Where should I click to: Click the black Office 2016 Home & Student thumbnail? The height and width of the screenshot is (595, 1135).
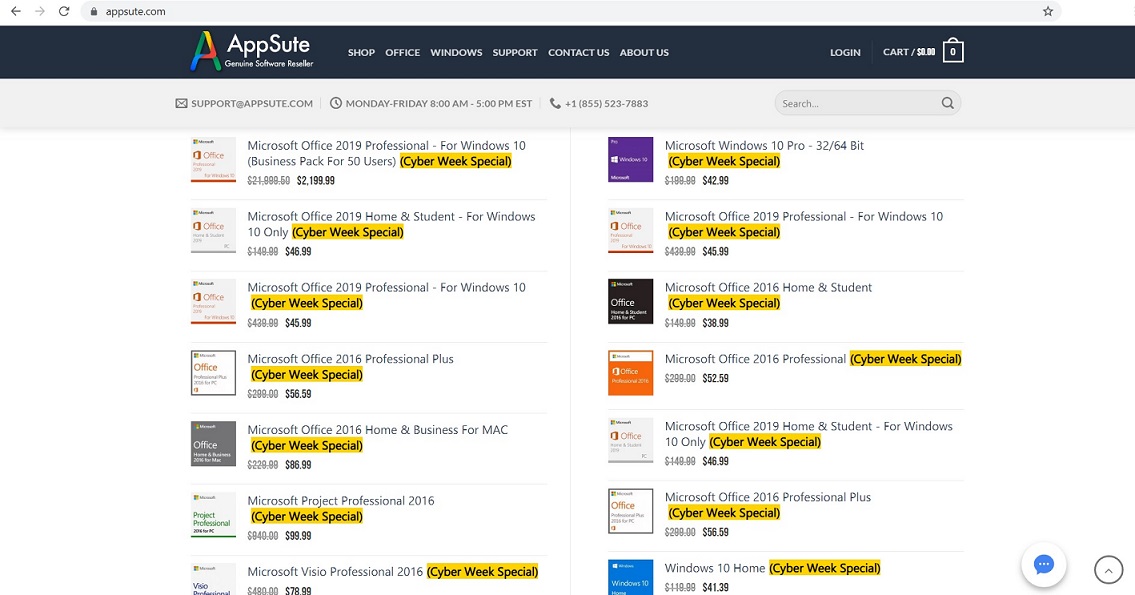pos(630,301)
